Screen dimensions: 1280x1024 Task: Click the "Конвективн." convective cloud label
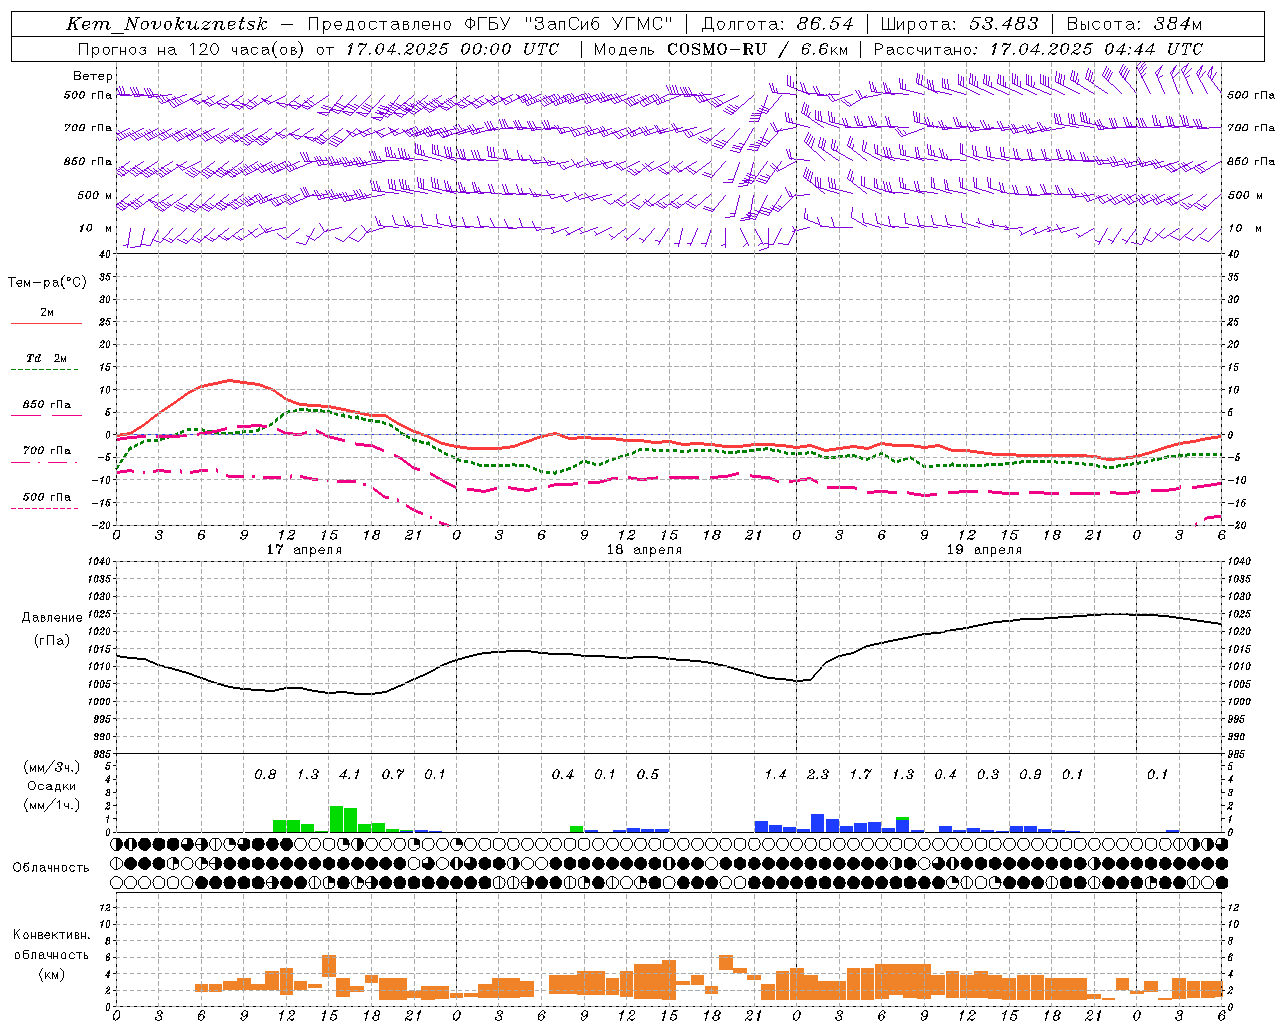[51, 935]
